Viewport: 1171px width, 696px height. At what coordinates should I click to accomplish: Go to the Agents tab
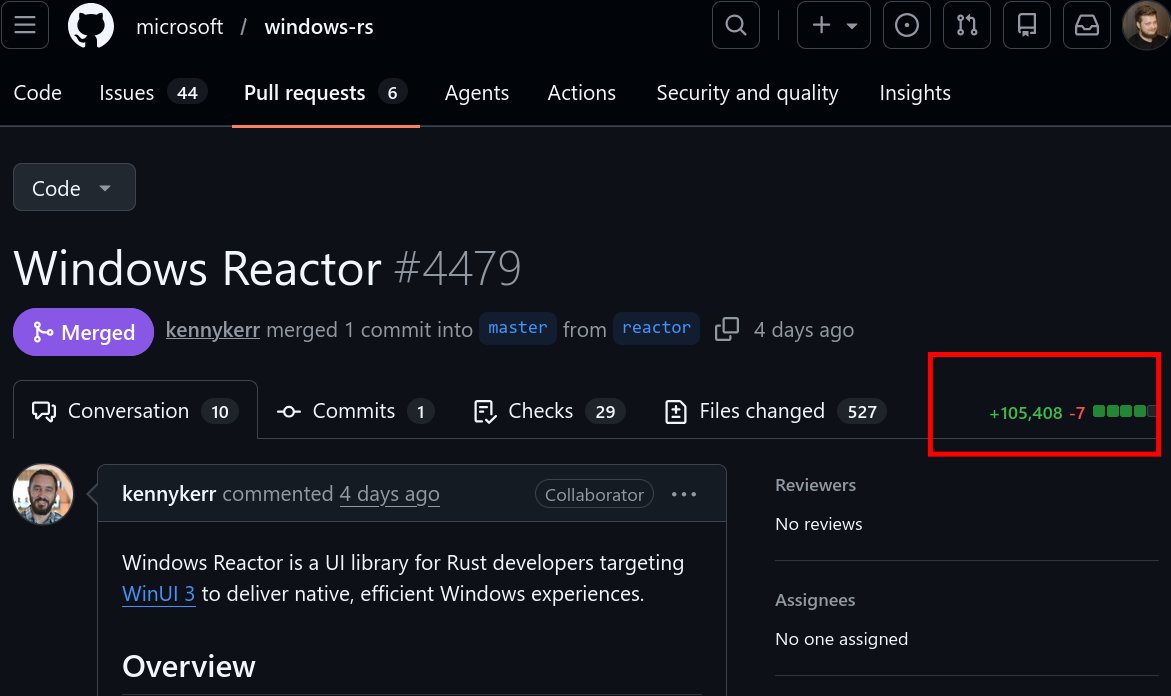coord(476,93)
